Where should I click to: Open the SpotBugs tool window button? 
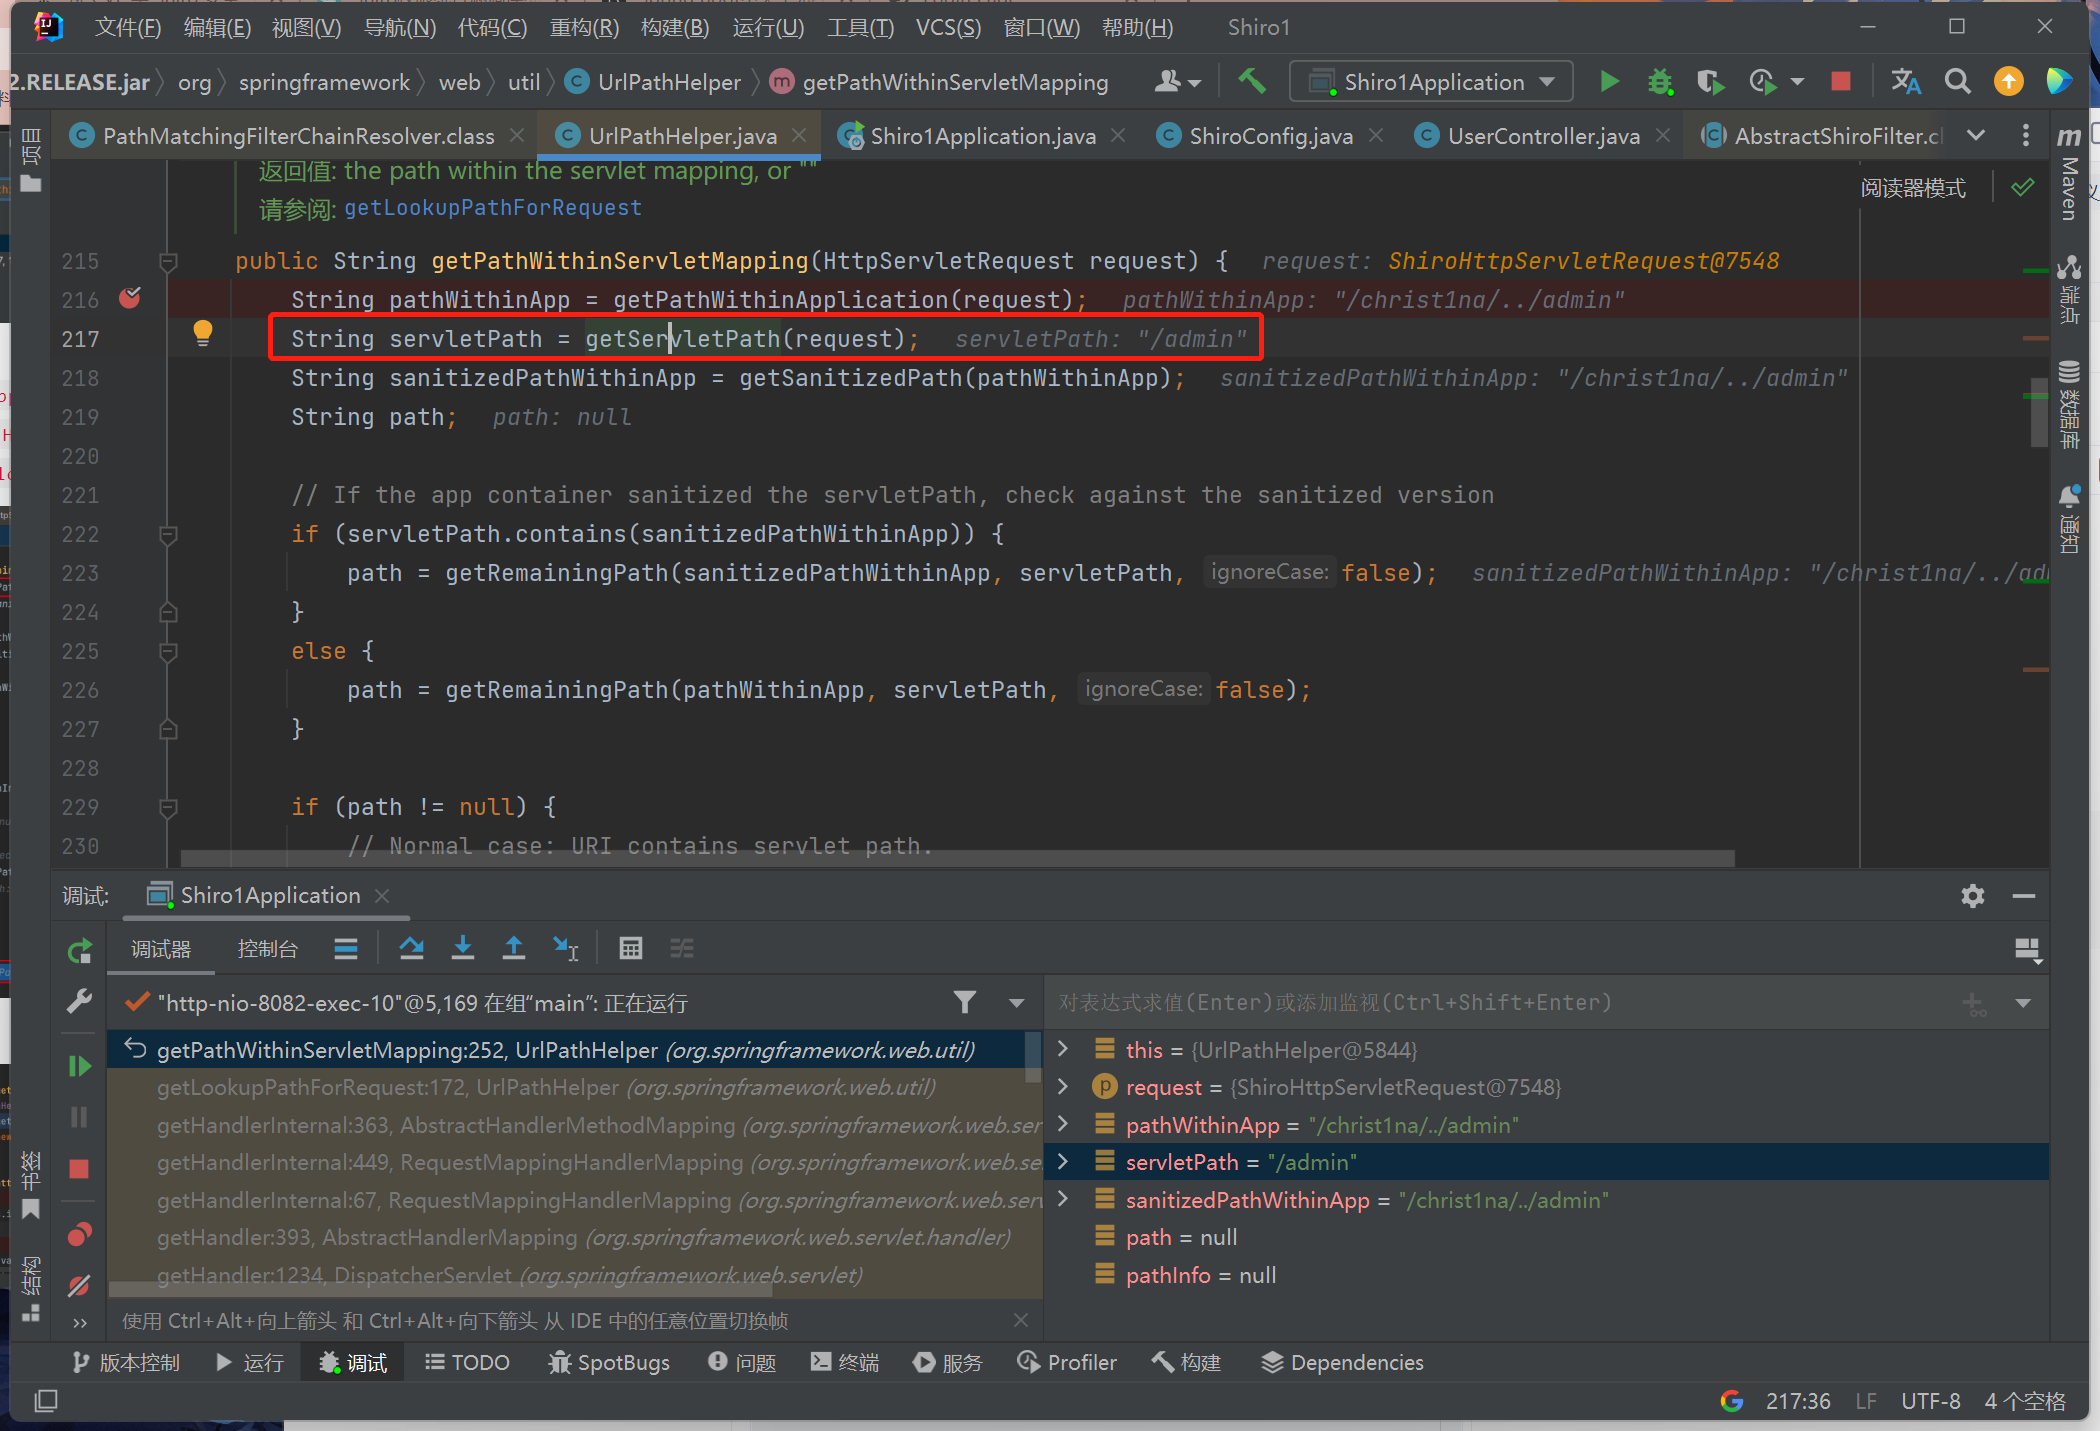click(x=610, y=1362)
